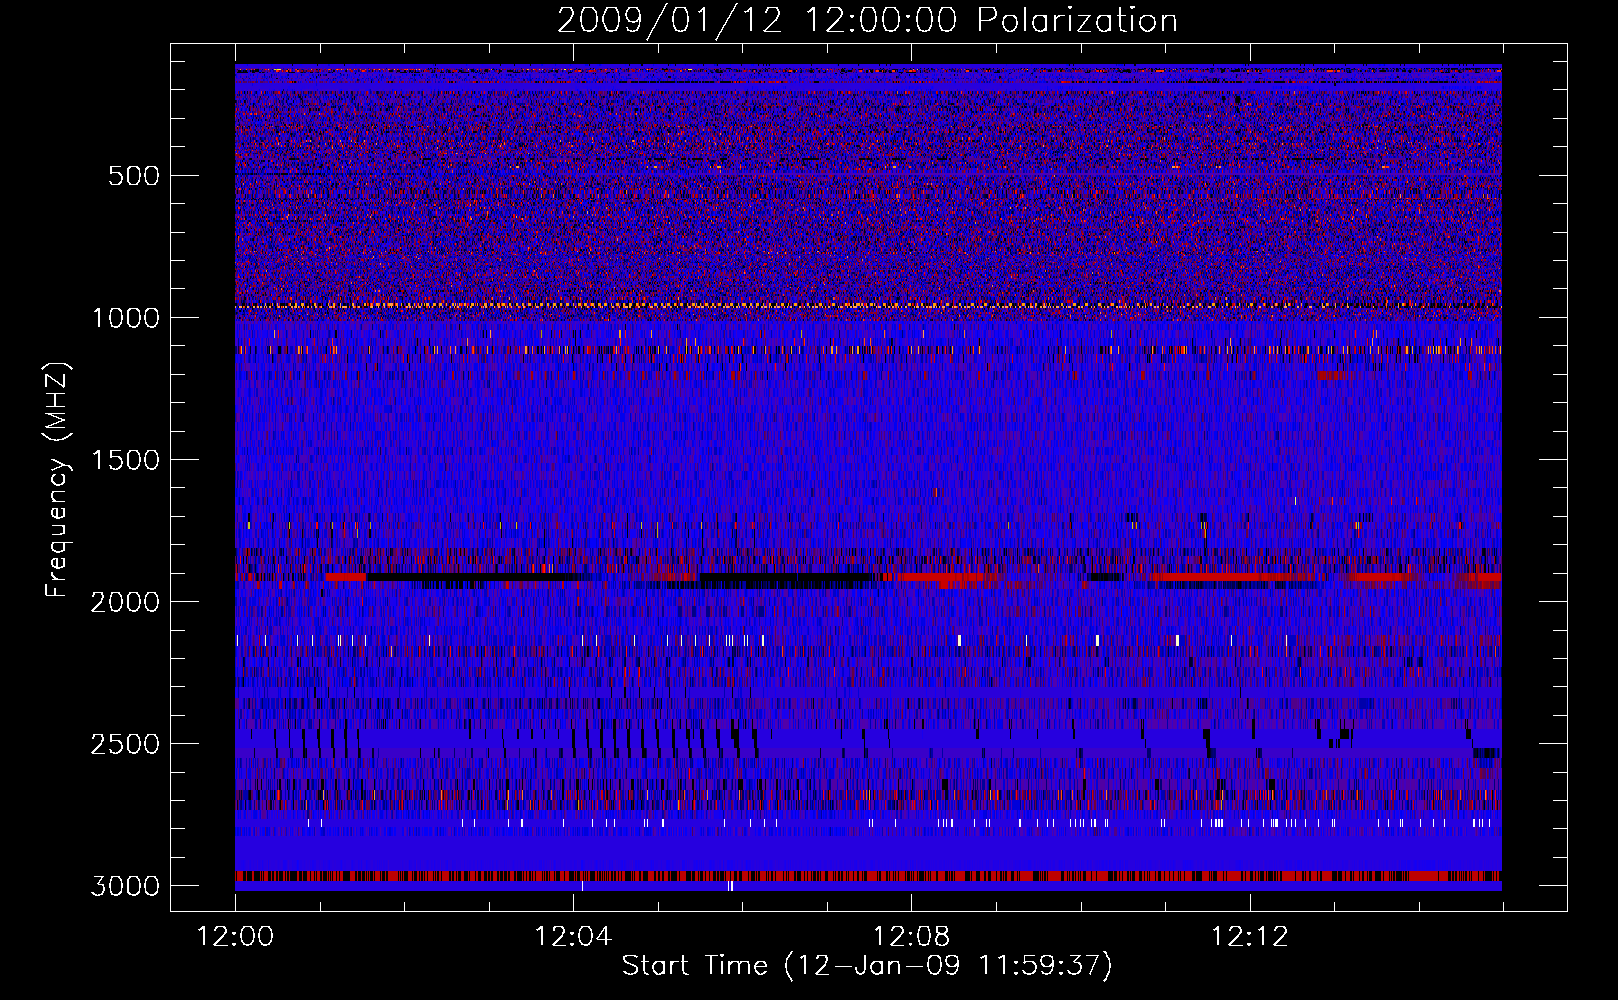Click the 1500 frequency tick label
The height and width of the screenshot is (1000, 1618).
click(125, 460)
